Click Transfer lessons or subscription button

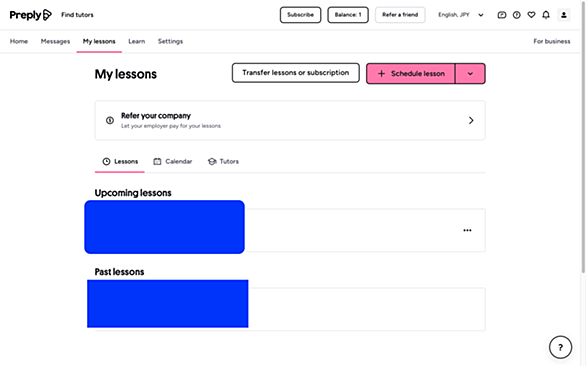tap(296, 73)
